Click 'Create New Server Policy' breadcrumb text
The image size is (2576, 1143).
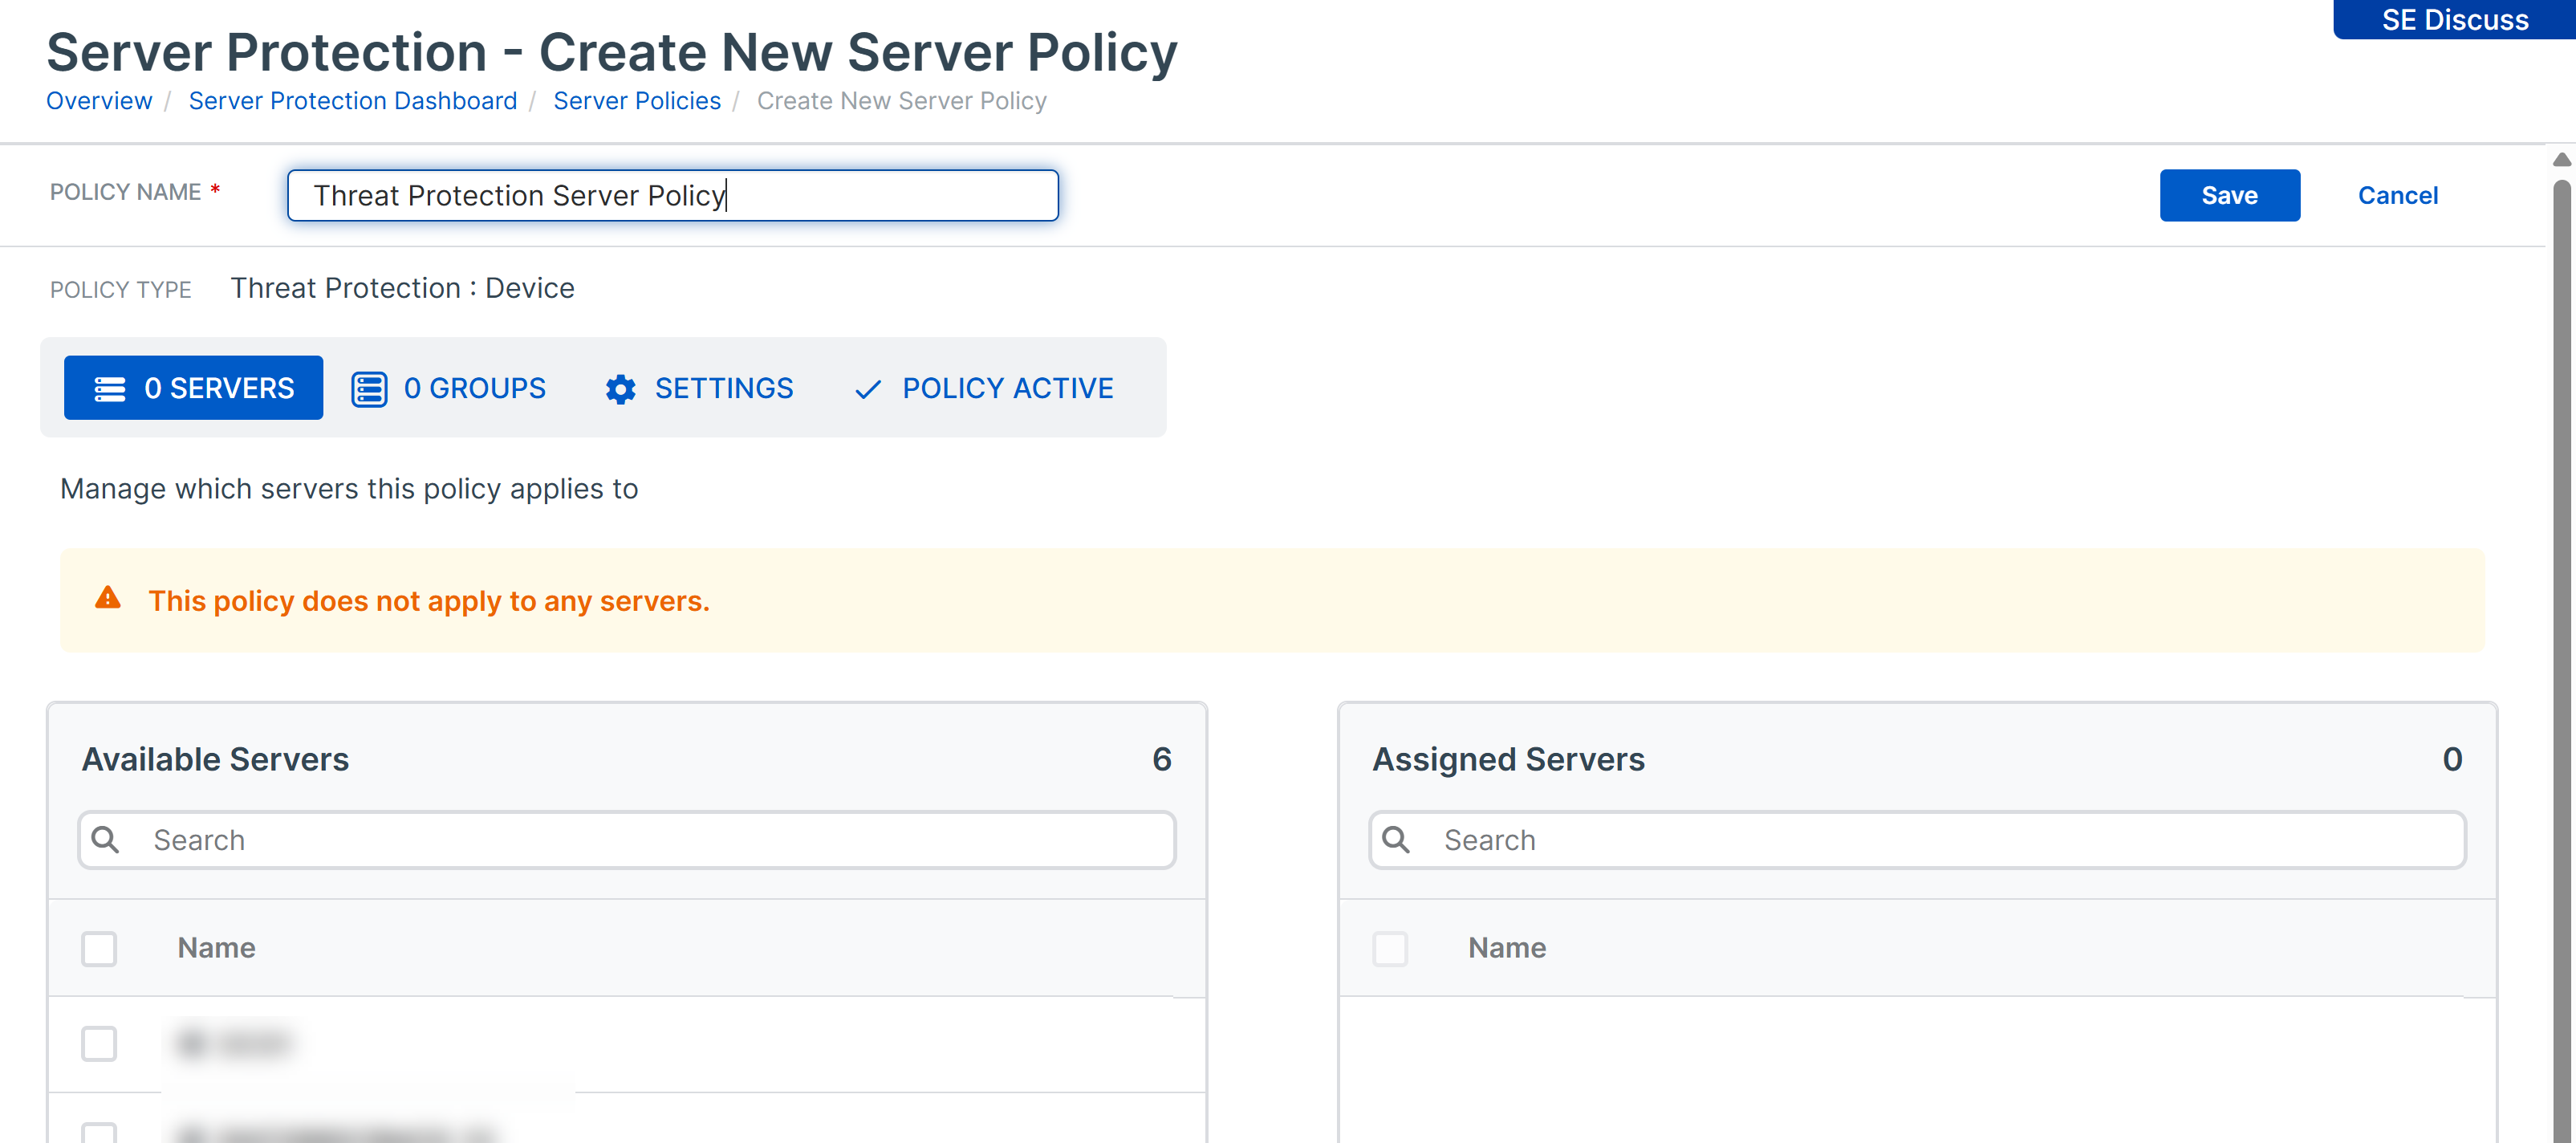click(901, 101)
